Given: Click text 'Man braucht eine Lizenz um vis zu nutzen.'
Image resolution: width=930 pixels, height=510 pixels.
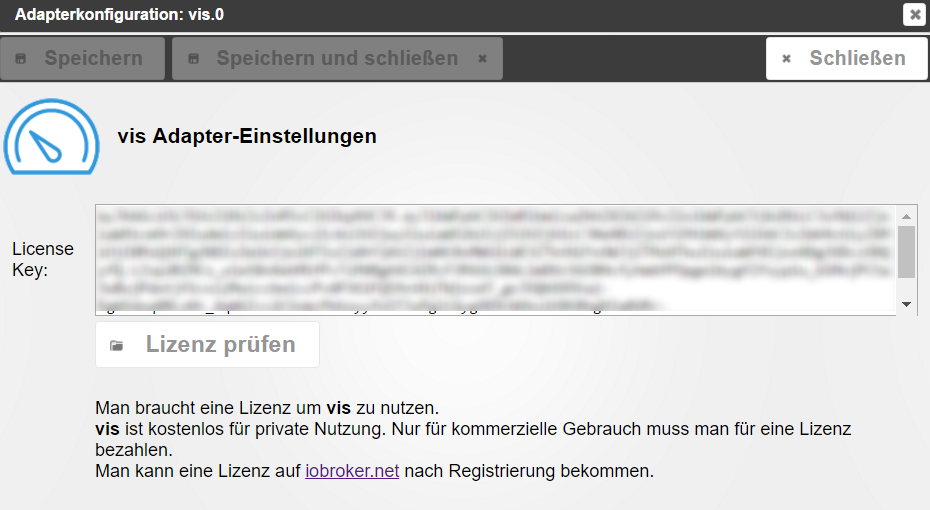Looking at the screenshot, I should (267, 408).
